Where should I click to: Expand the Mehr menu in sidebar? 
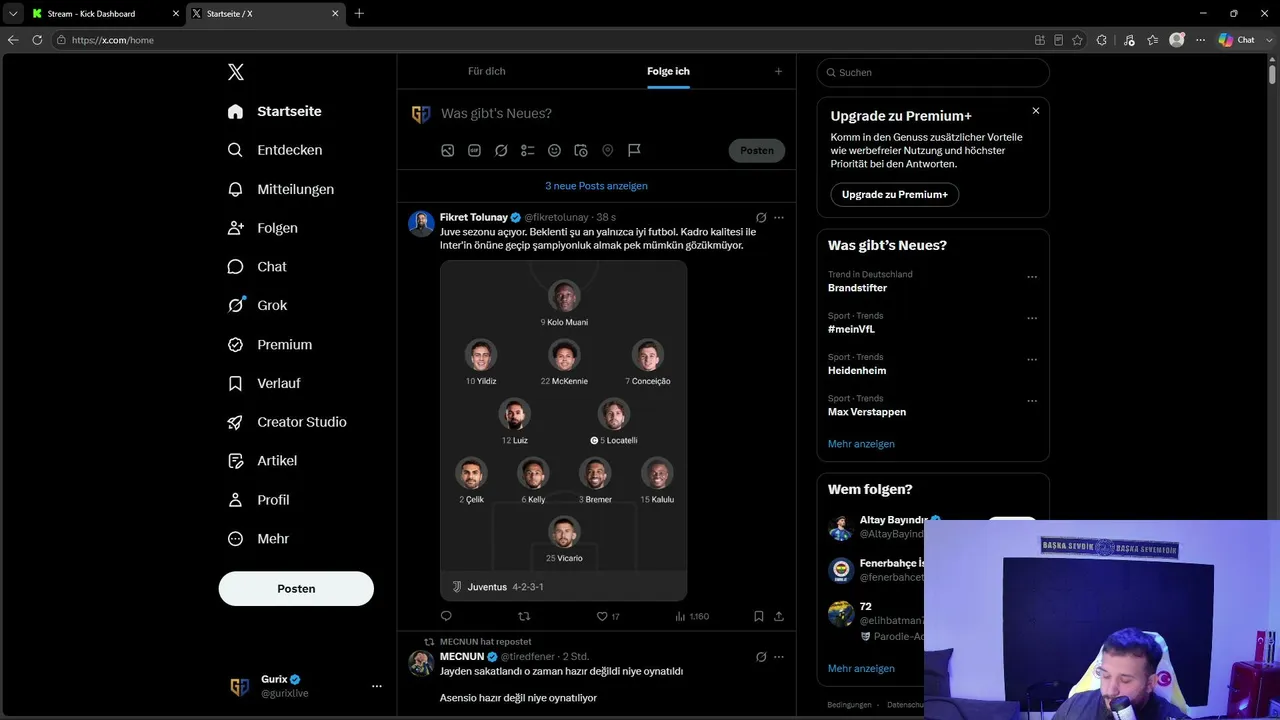click(x=258, y=539)
